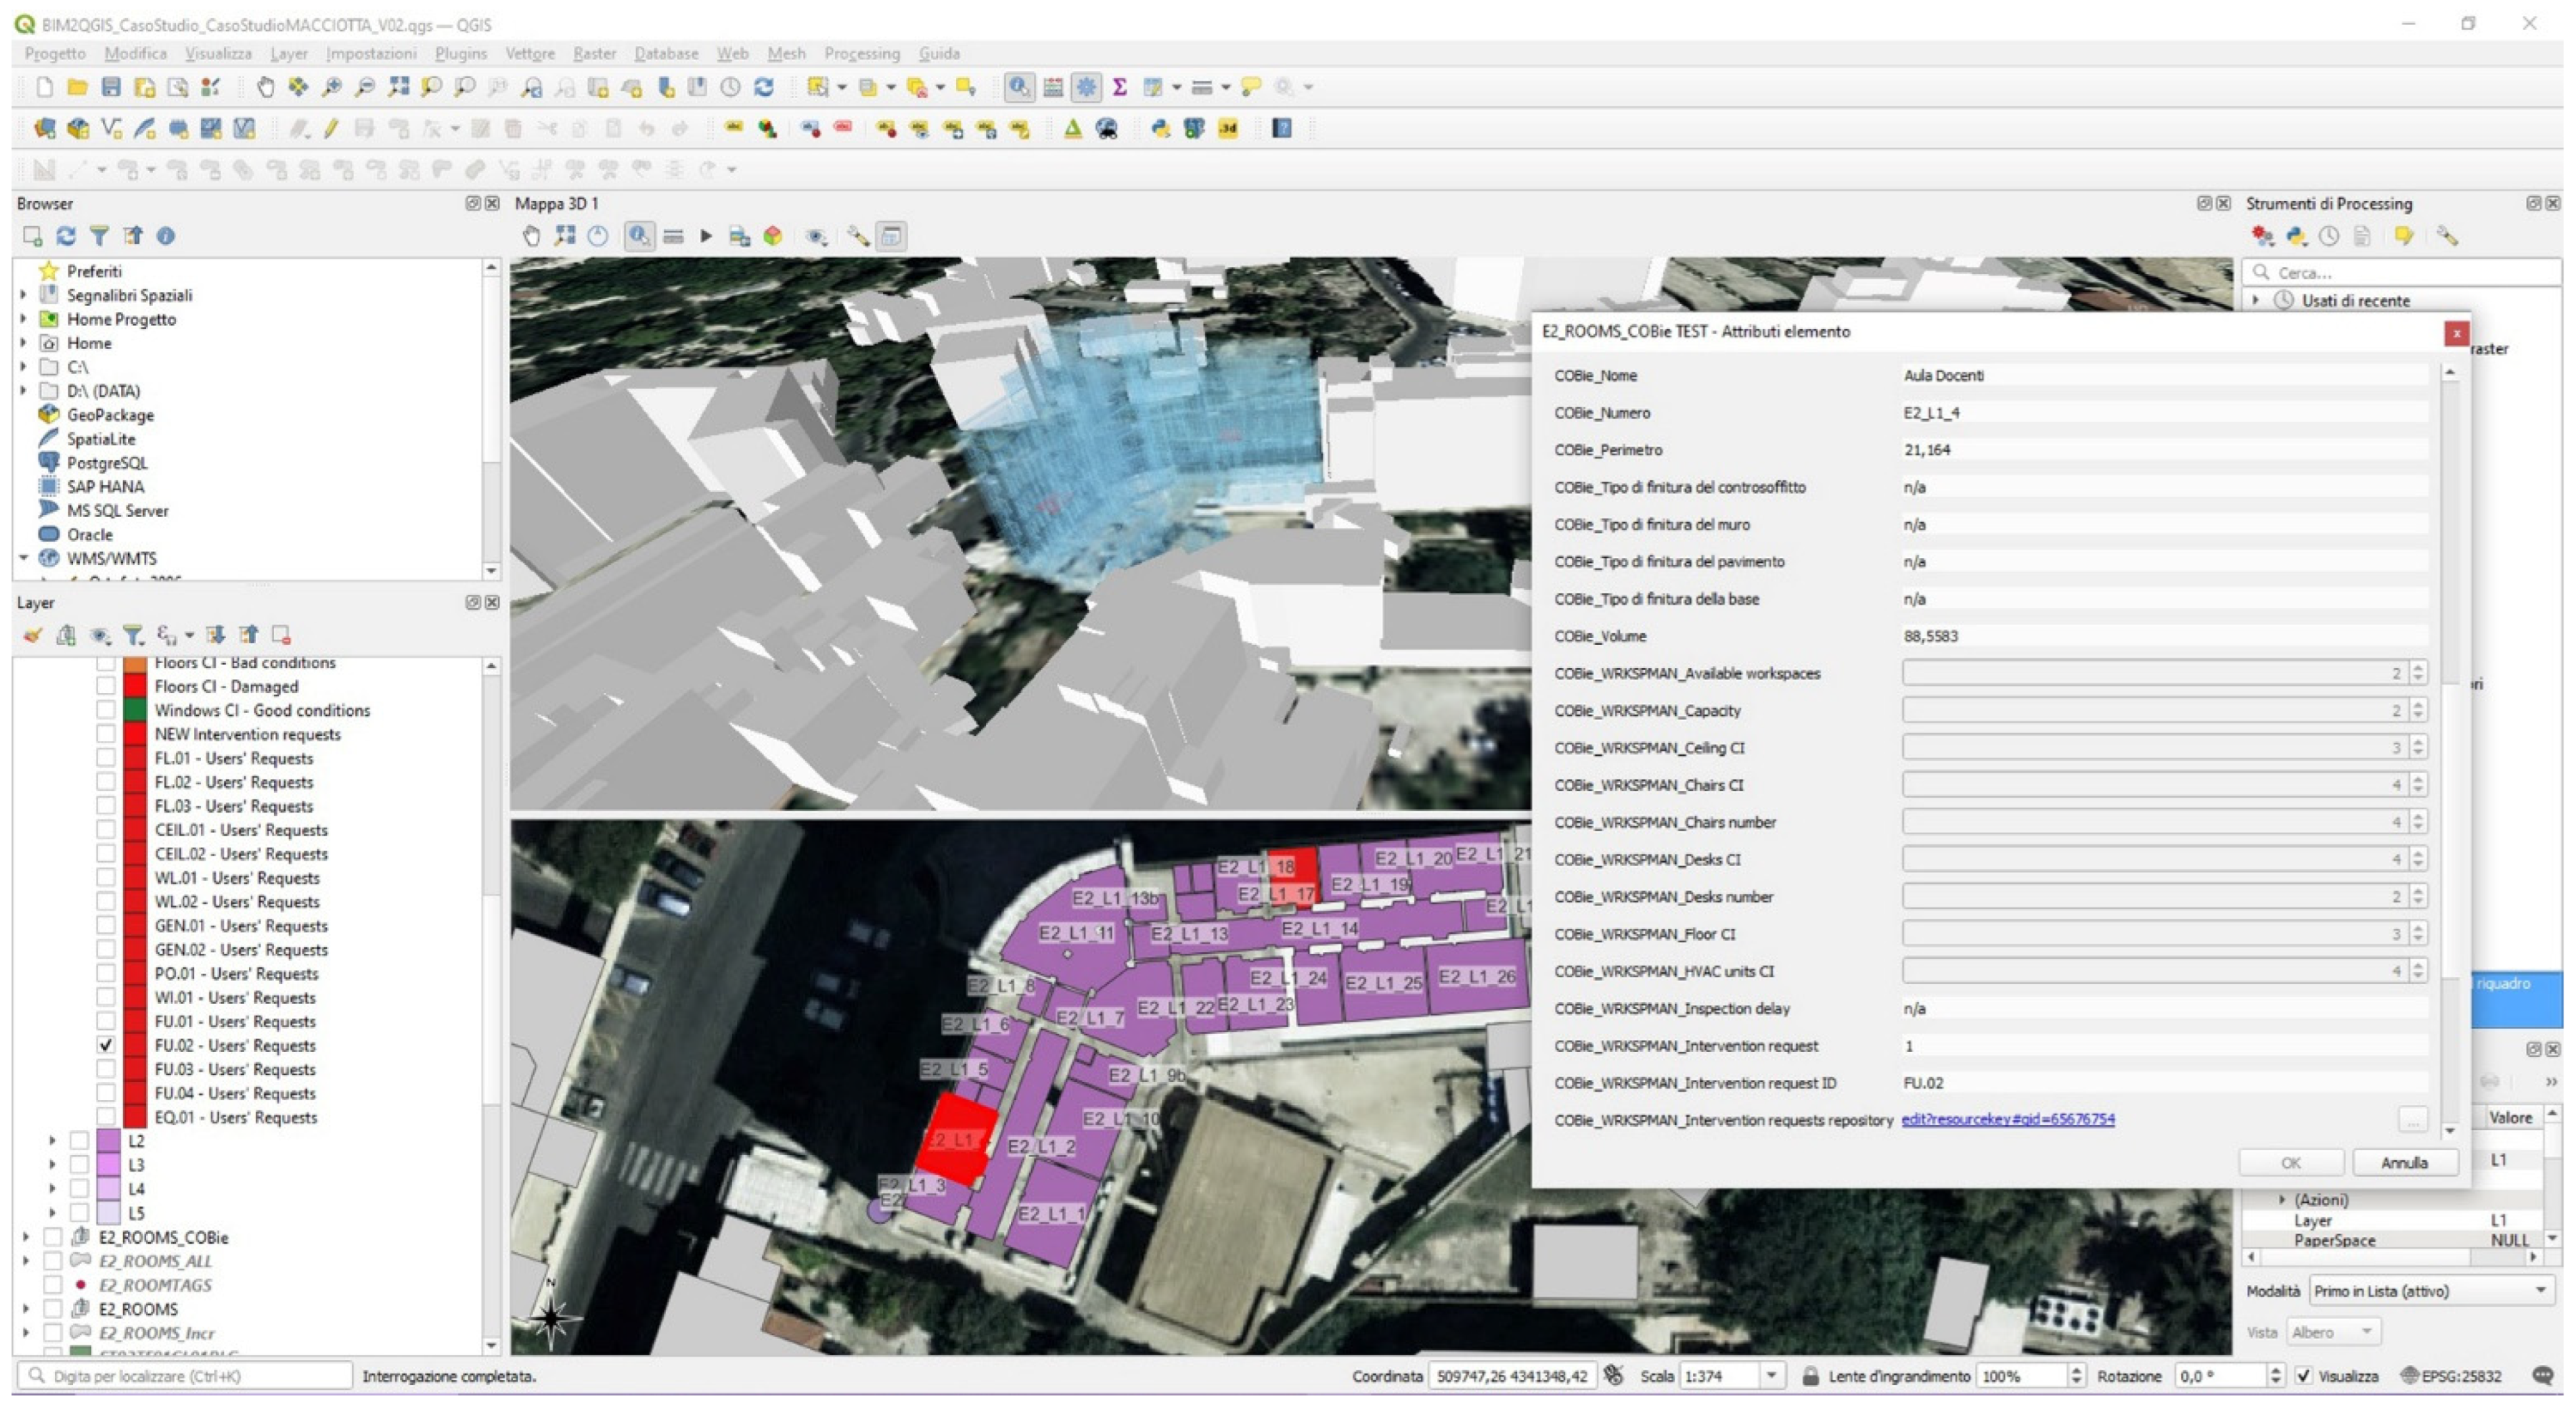Open the attribute table icon
The height and width of the screenshot is (1404, 2576).
(1052, 87)
